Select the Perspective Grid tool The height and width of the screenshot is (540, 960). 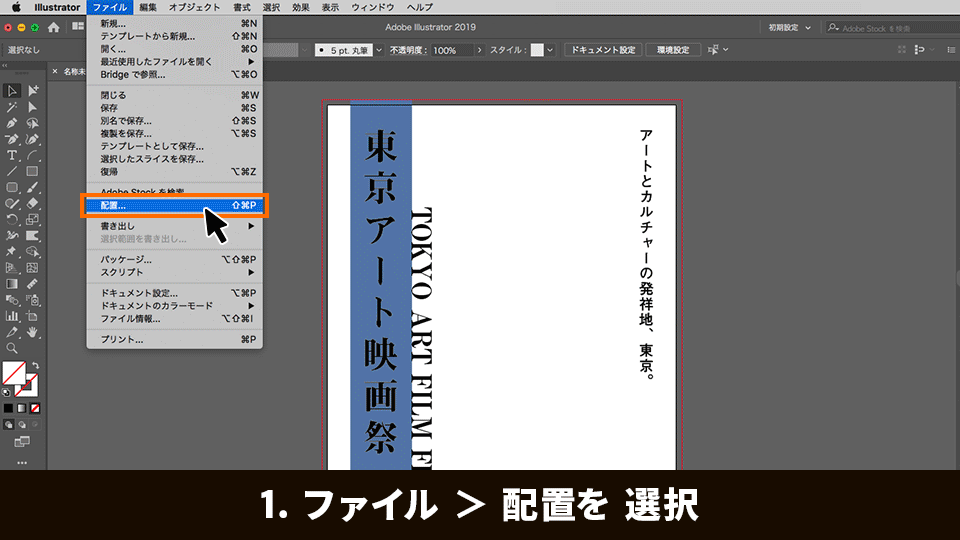coord(12,268)
